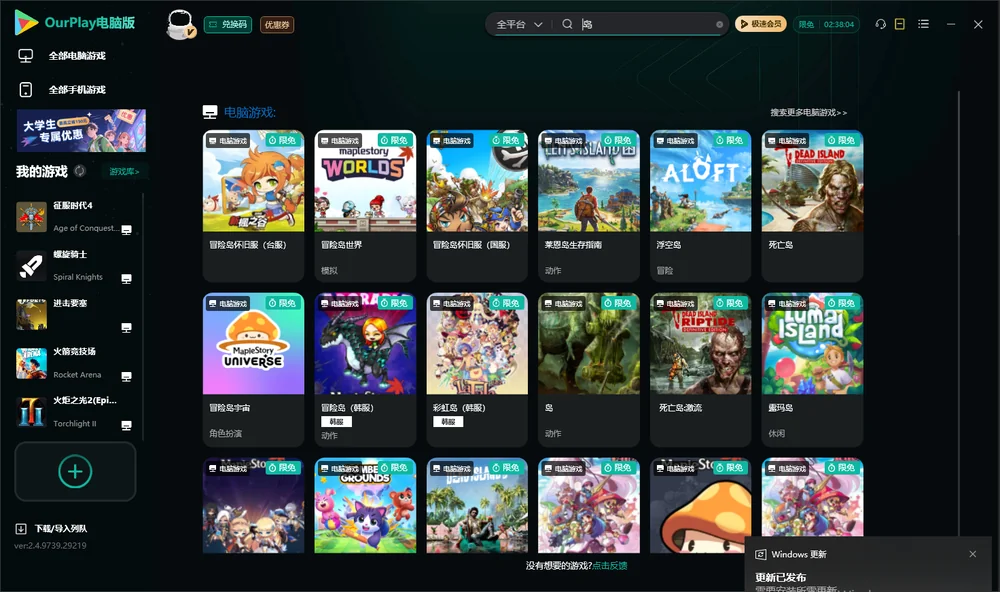Click the yellow mini-mode window icon
The height and width of the screenshot is (592, 1000).
pyautogui.click(x=900, y=24)
